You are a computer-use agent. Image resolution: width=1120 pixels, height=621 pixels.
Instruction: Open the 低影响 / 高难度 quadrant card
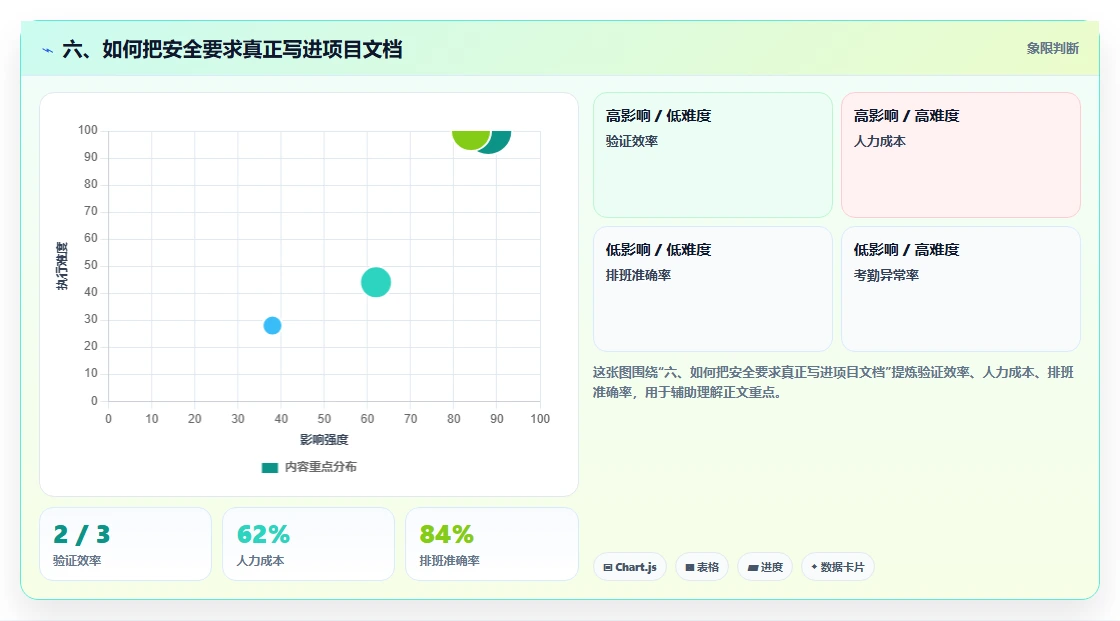(961, 289)
